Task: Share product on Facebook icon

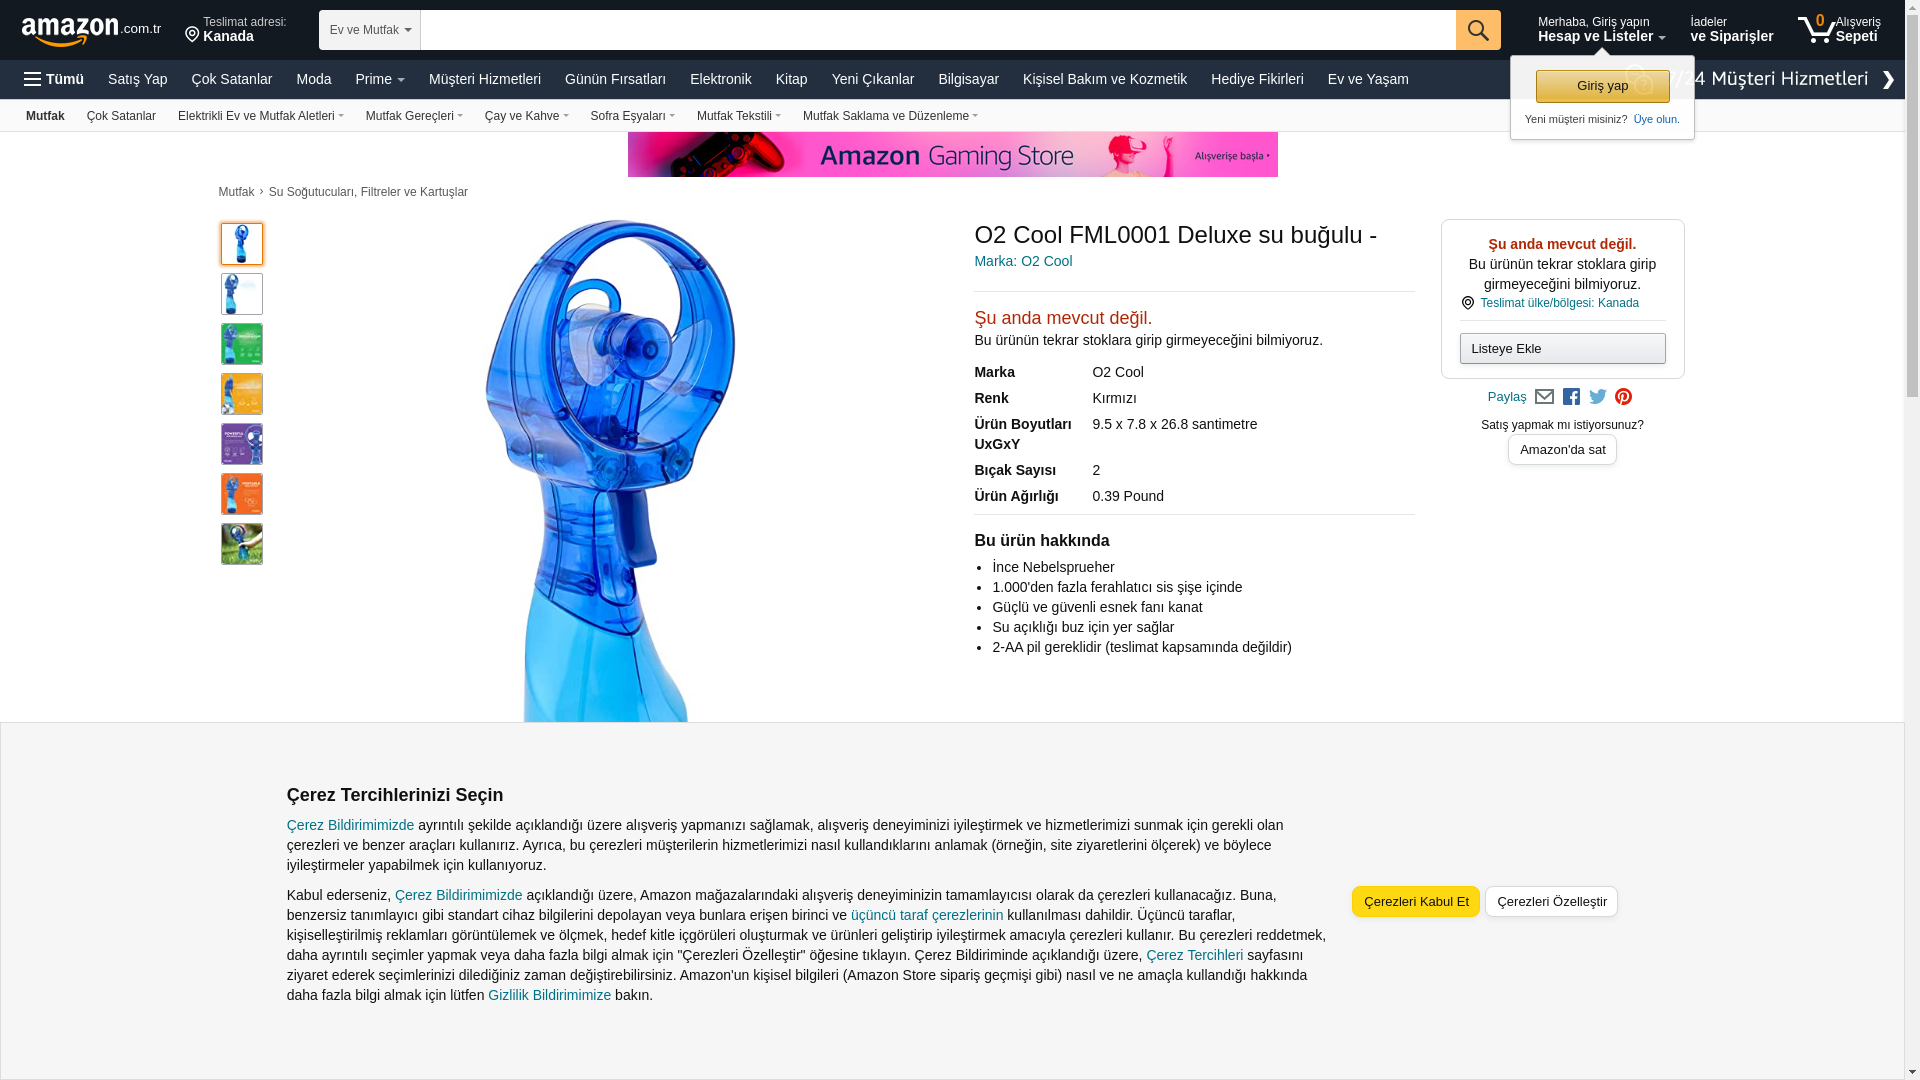Action: pyautogui.click(x=1571, y=397)
